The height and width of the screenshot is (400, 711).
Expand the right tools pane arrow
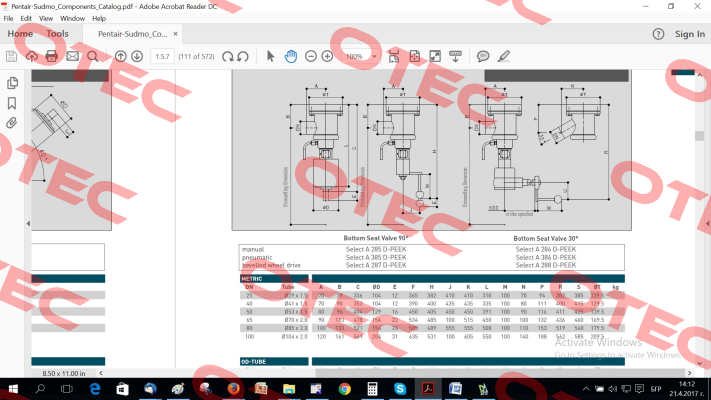coord(708,223)
